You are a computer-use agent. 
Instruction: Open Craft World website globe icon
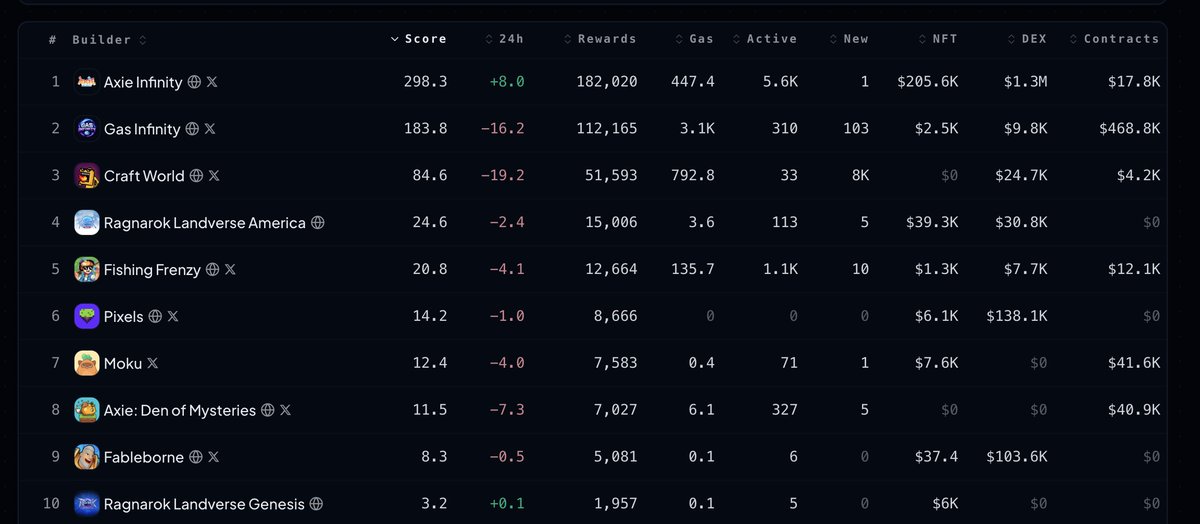pos(197,175)
